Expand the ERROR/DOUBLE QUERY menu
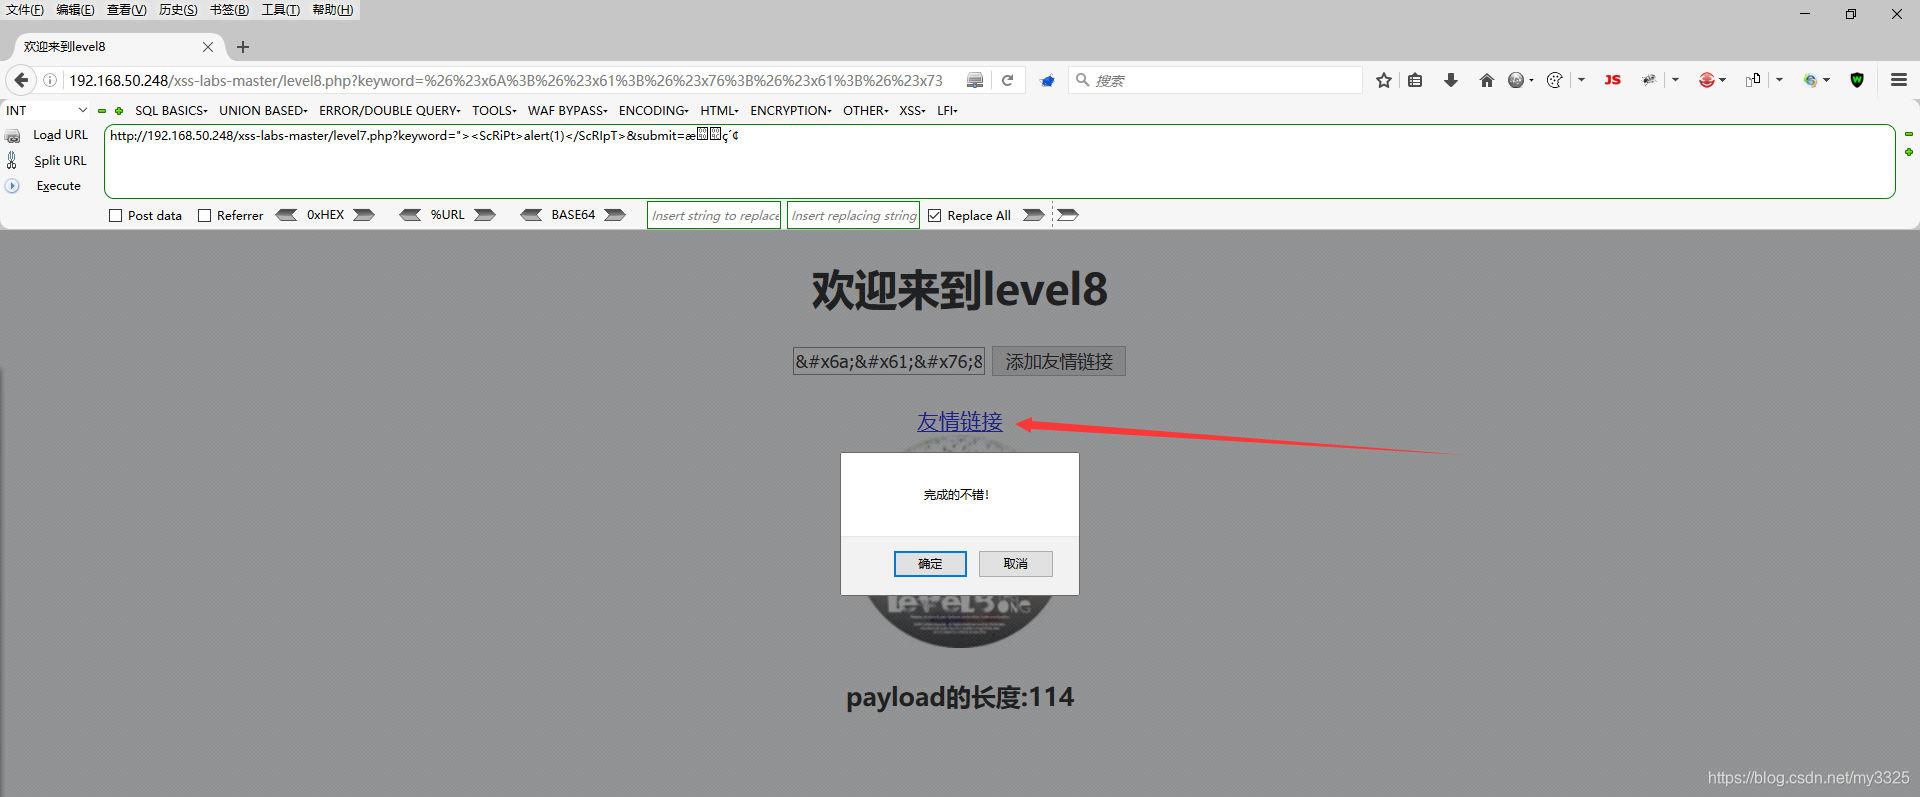Viewport: 1920px width, 797px height. [x=390, y=111]
